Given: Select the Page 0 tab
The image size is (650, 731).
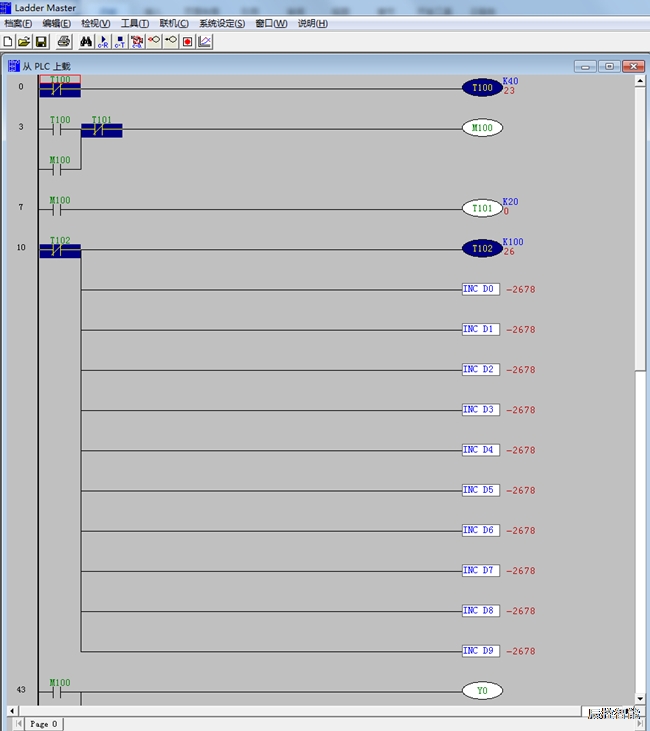Looking at the screenshot, I should pyautogui.click(x=43, y=723).
